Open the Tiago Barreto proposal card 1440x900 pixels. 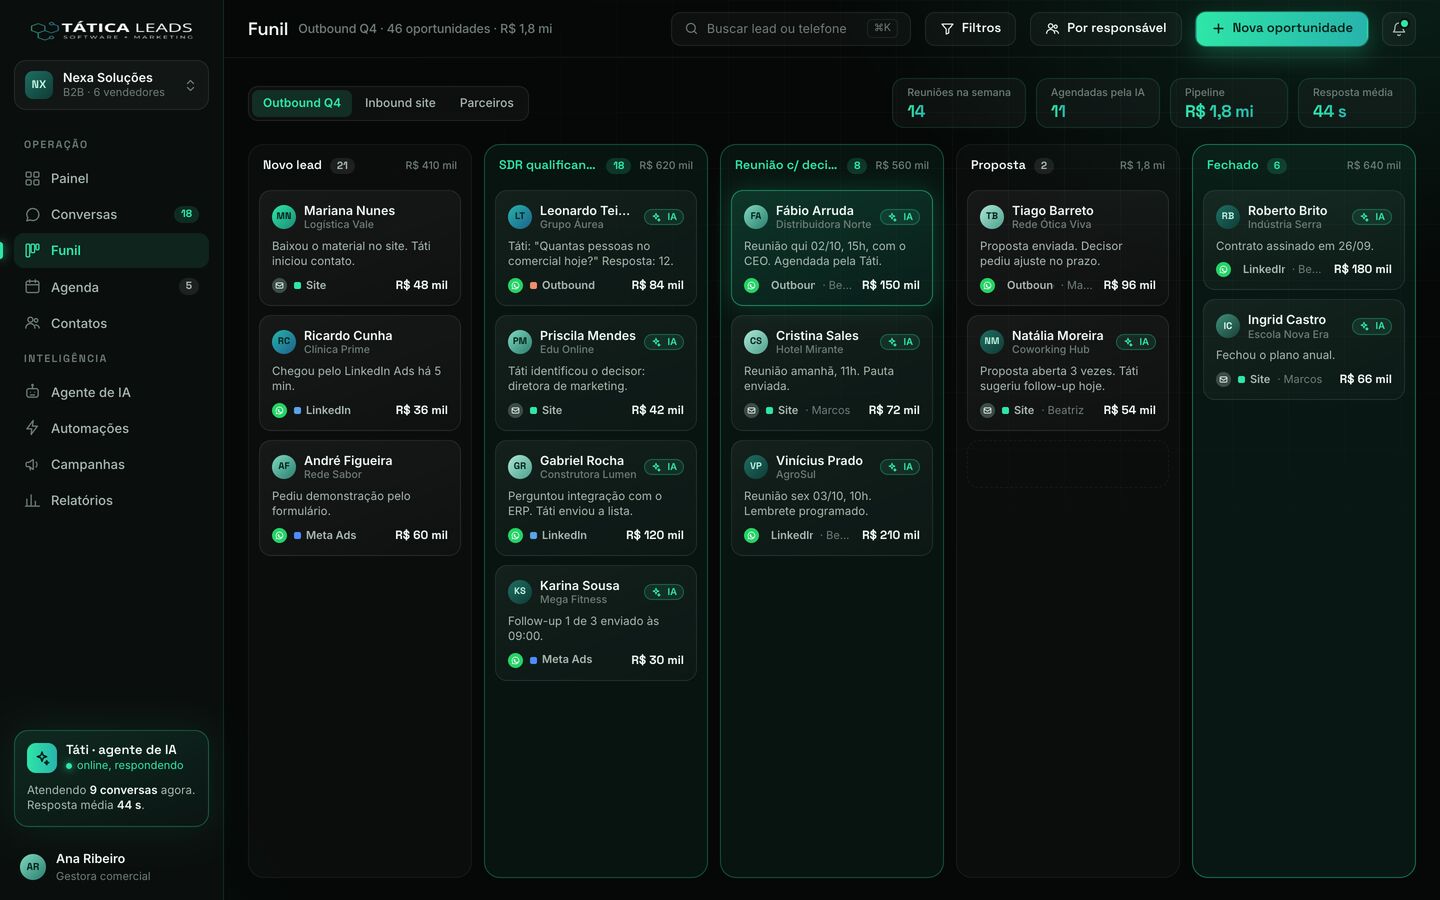point(1068,248)
